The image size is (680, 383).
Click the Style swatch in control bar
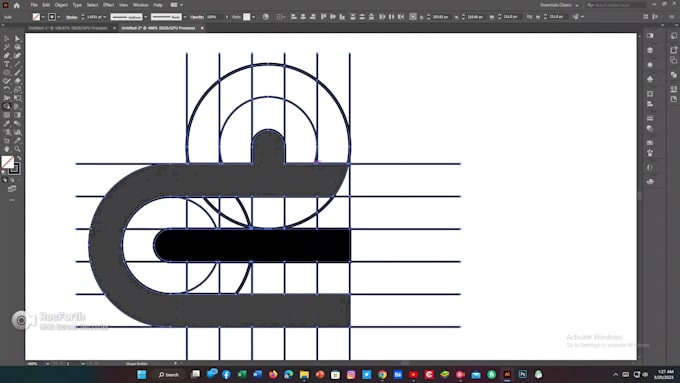click(246, 16)
